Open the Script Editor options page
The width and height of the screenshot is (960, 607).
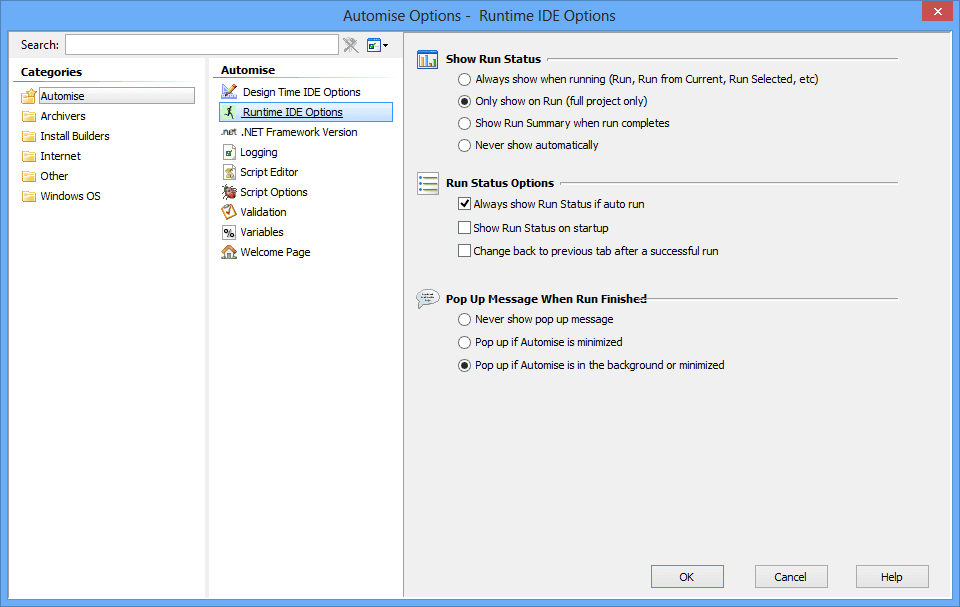(269, 172)
